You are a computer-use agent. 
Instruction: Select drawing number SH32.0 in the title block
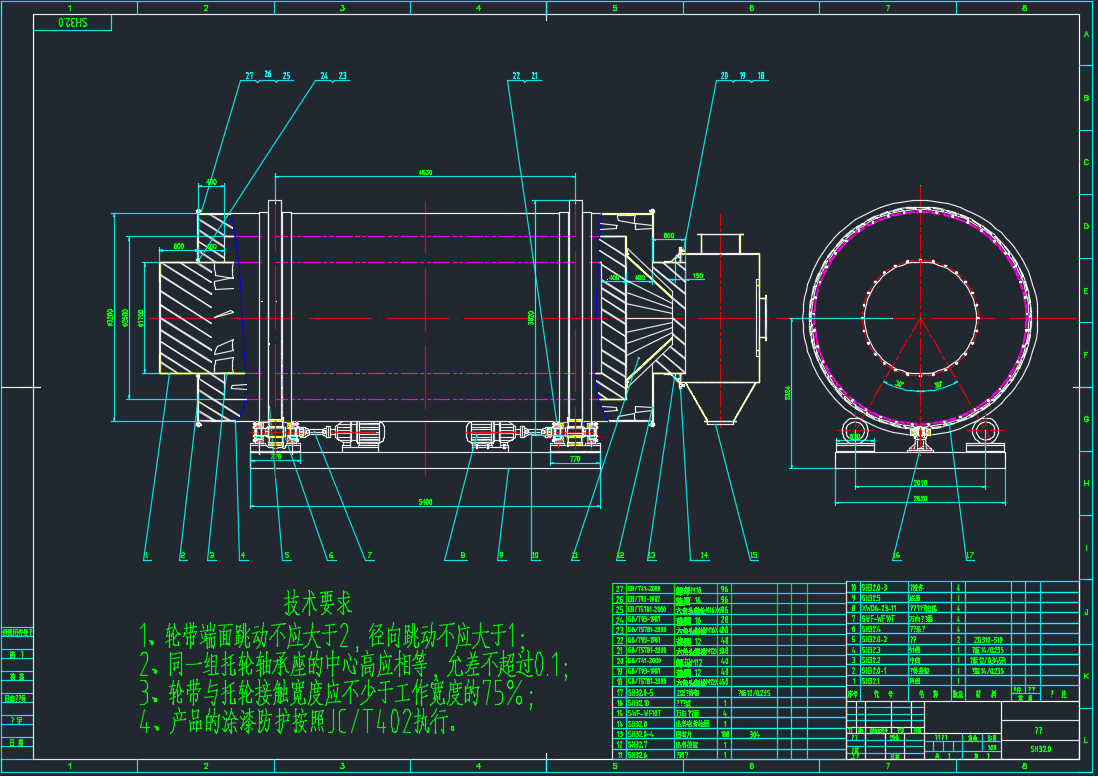click(x=1039, y=749)
